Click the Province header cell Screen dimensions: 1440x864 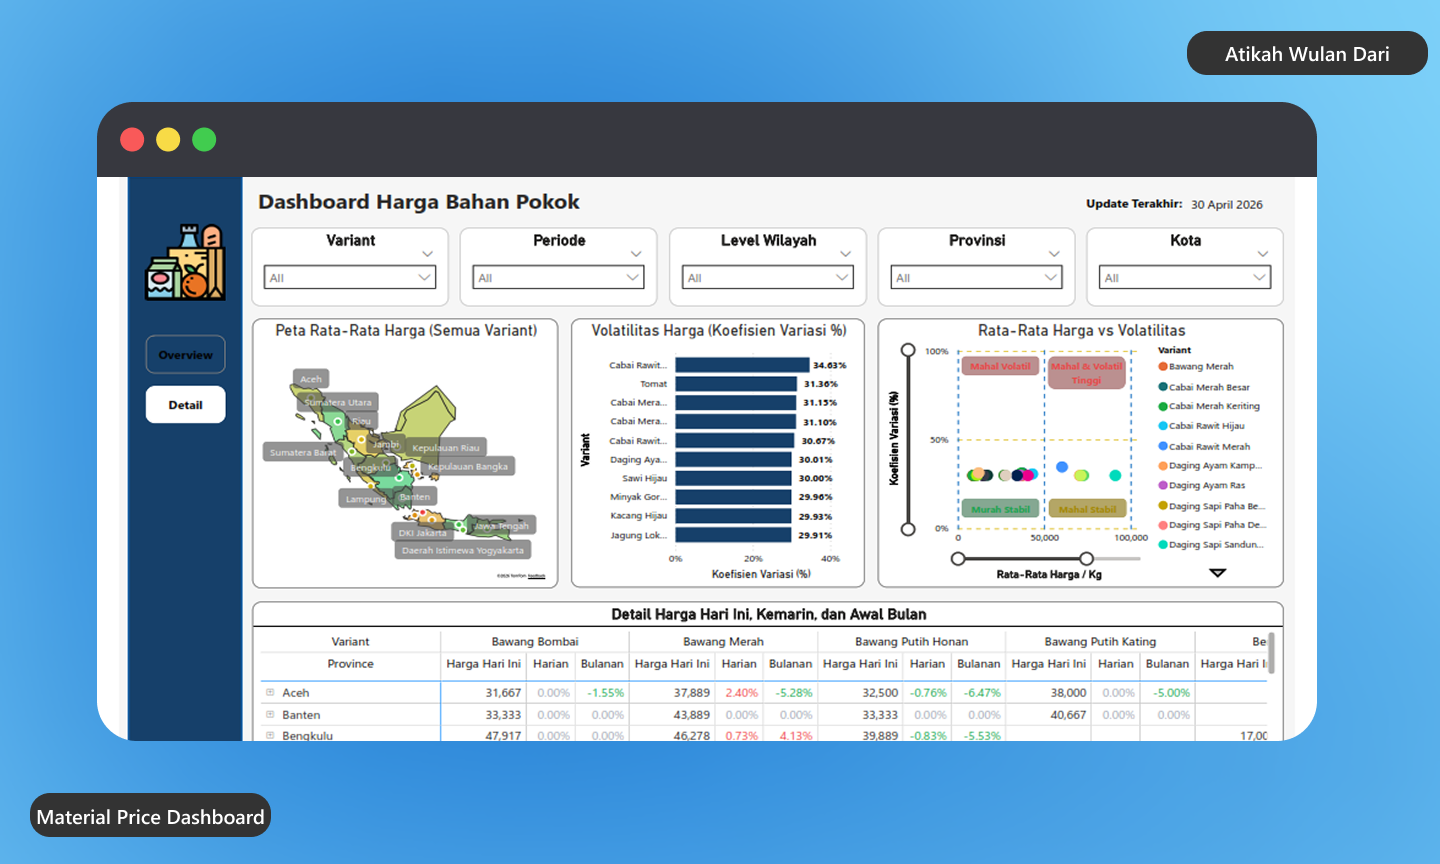point(350,663)
